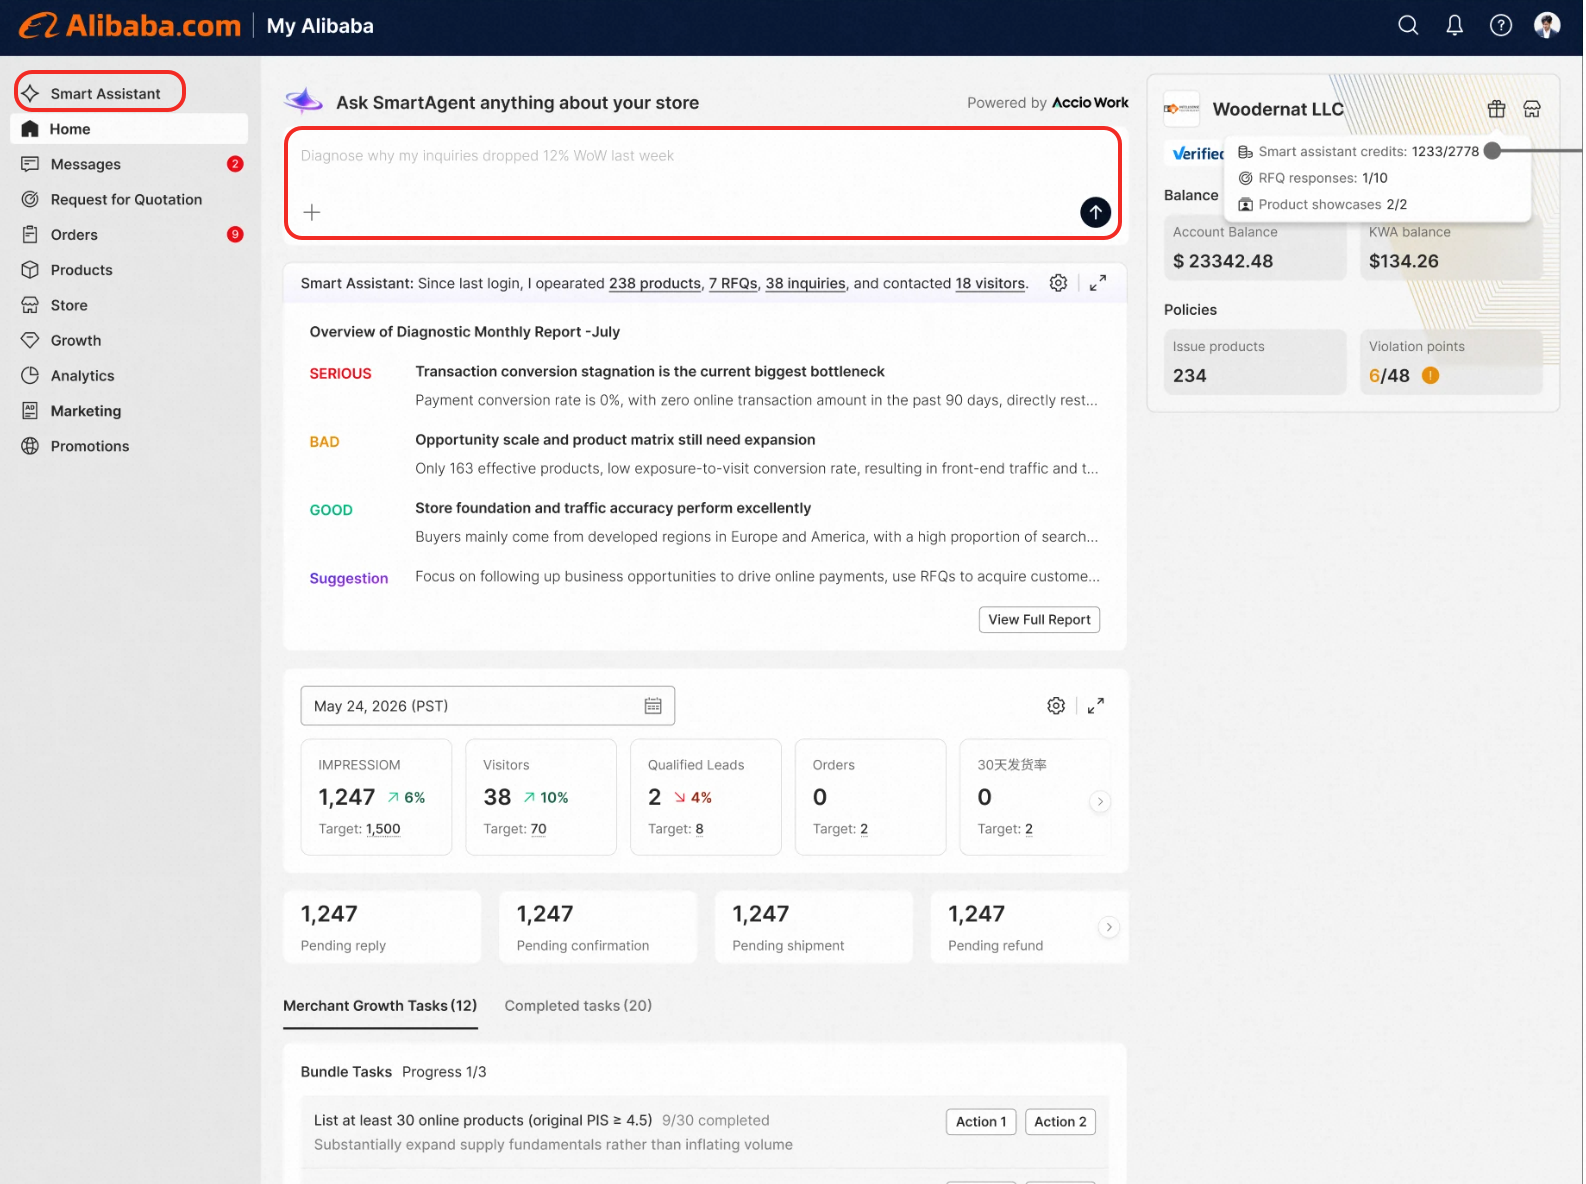Image resolution: width=1586 pixels, height=1184 pixels.
Task: Open the Pending shipment card
Action: pos(814,927)
